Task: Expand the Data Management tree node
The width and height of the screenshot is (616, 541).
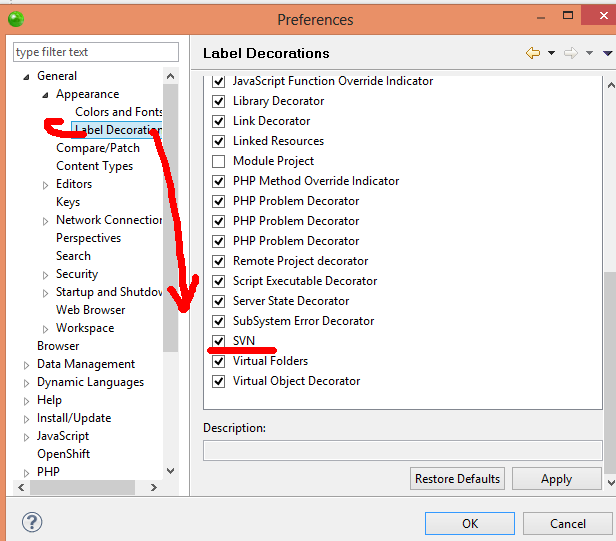Action: pos(27,365)
